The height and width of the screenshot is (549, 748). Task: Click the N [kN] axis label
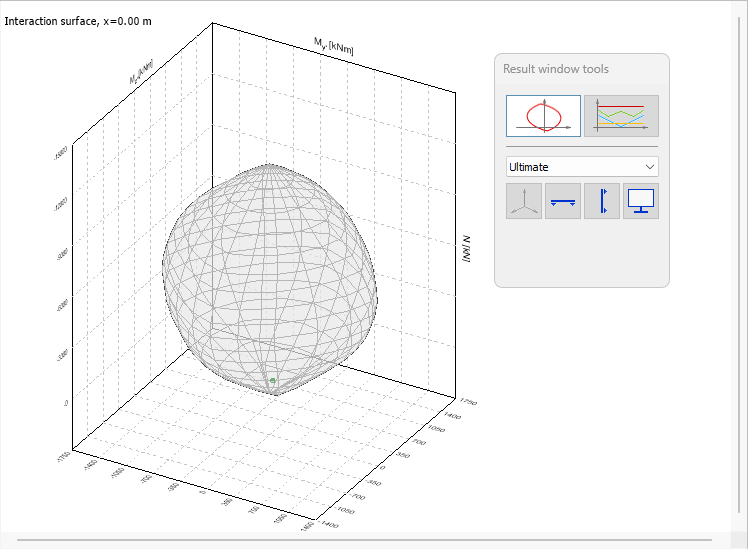click(x=466, y=249)
